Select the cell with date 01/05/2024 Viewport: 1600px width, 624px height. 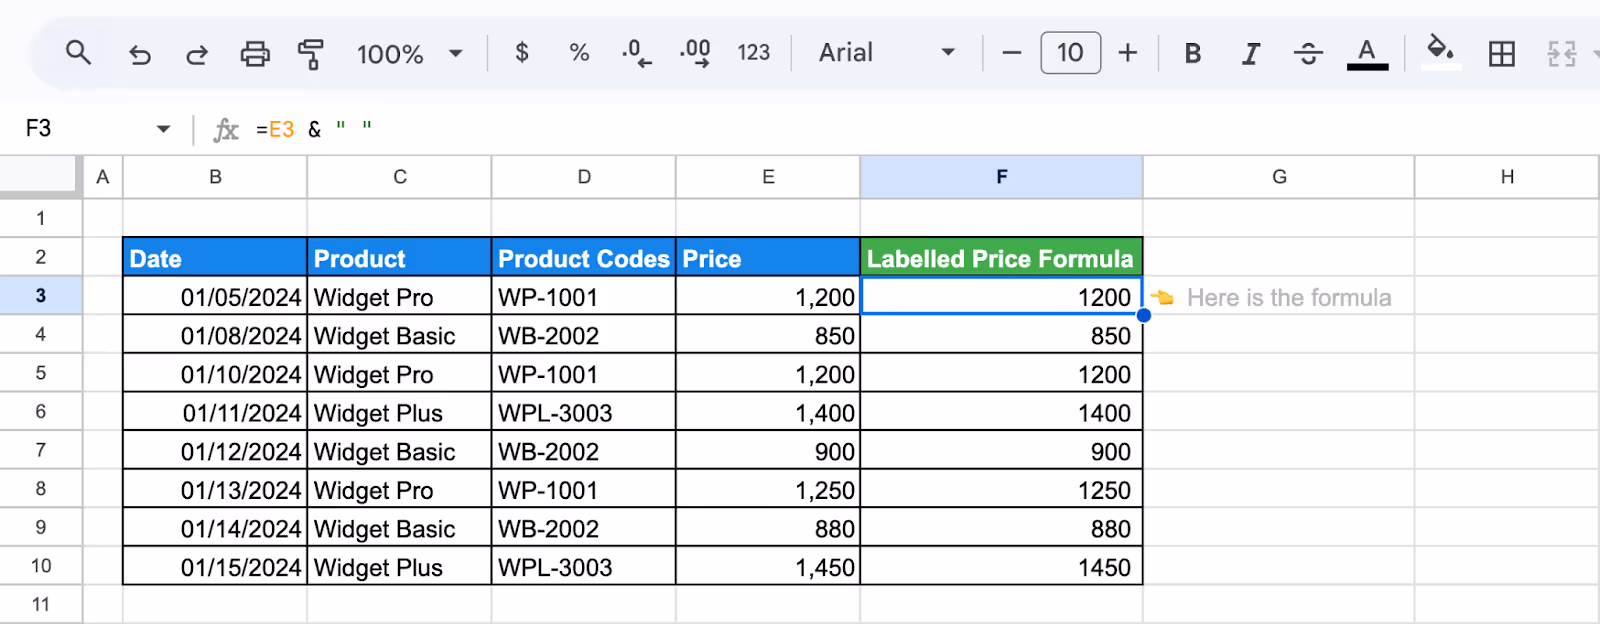pos(215,297)
